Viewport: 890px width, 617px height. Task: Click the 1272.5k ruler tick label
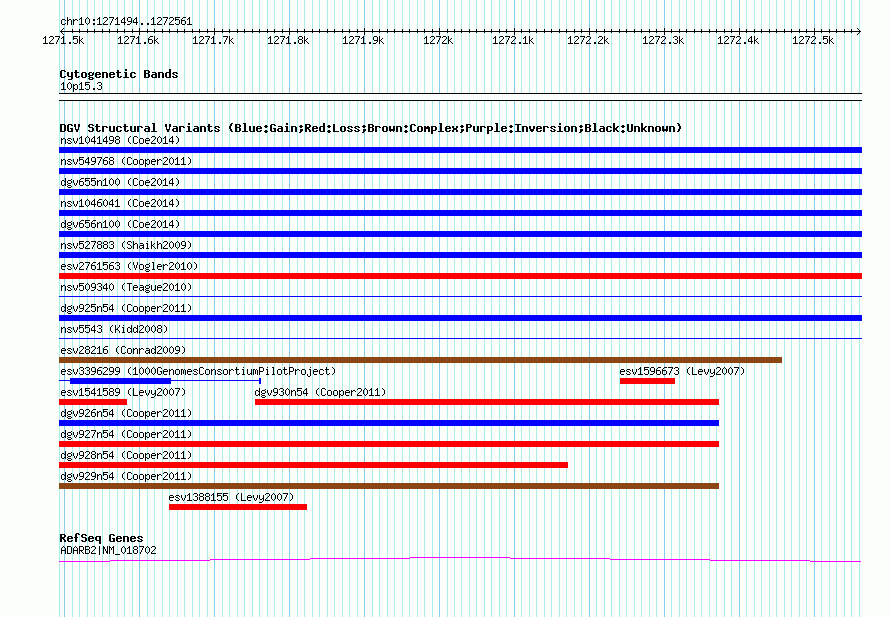813,40
